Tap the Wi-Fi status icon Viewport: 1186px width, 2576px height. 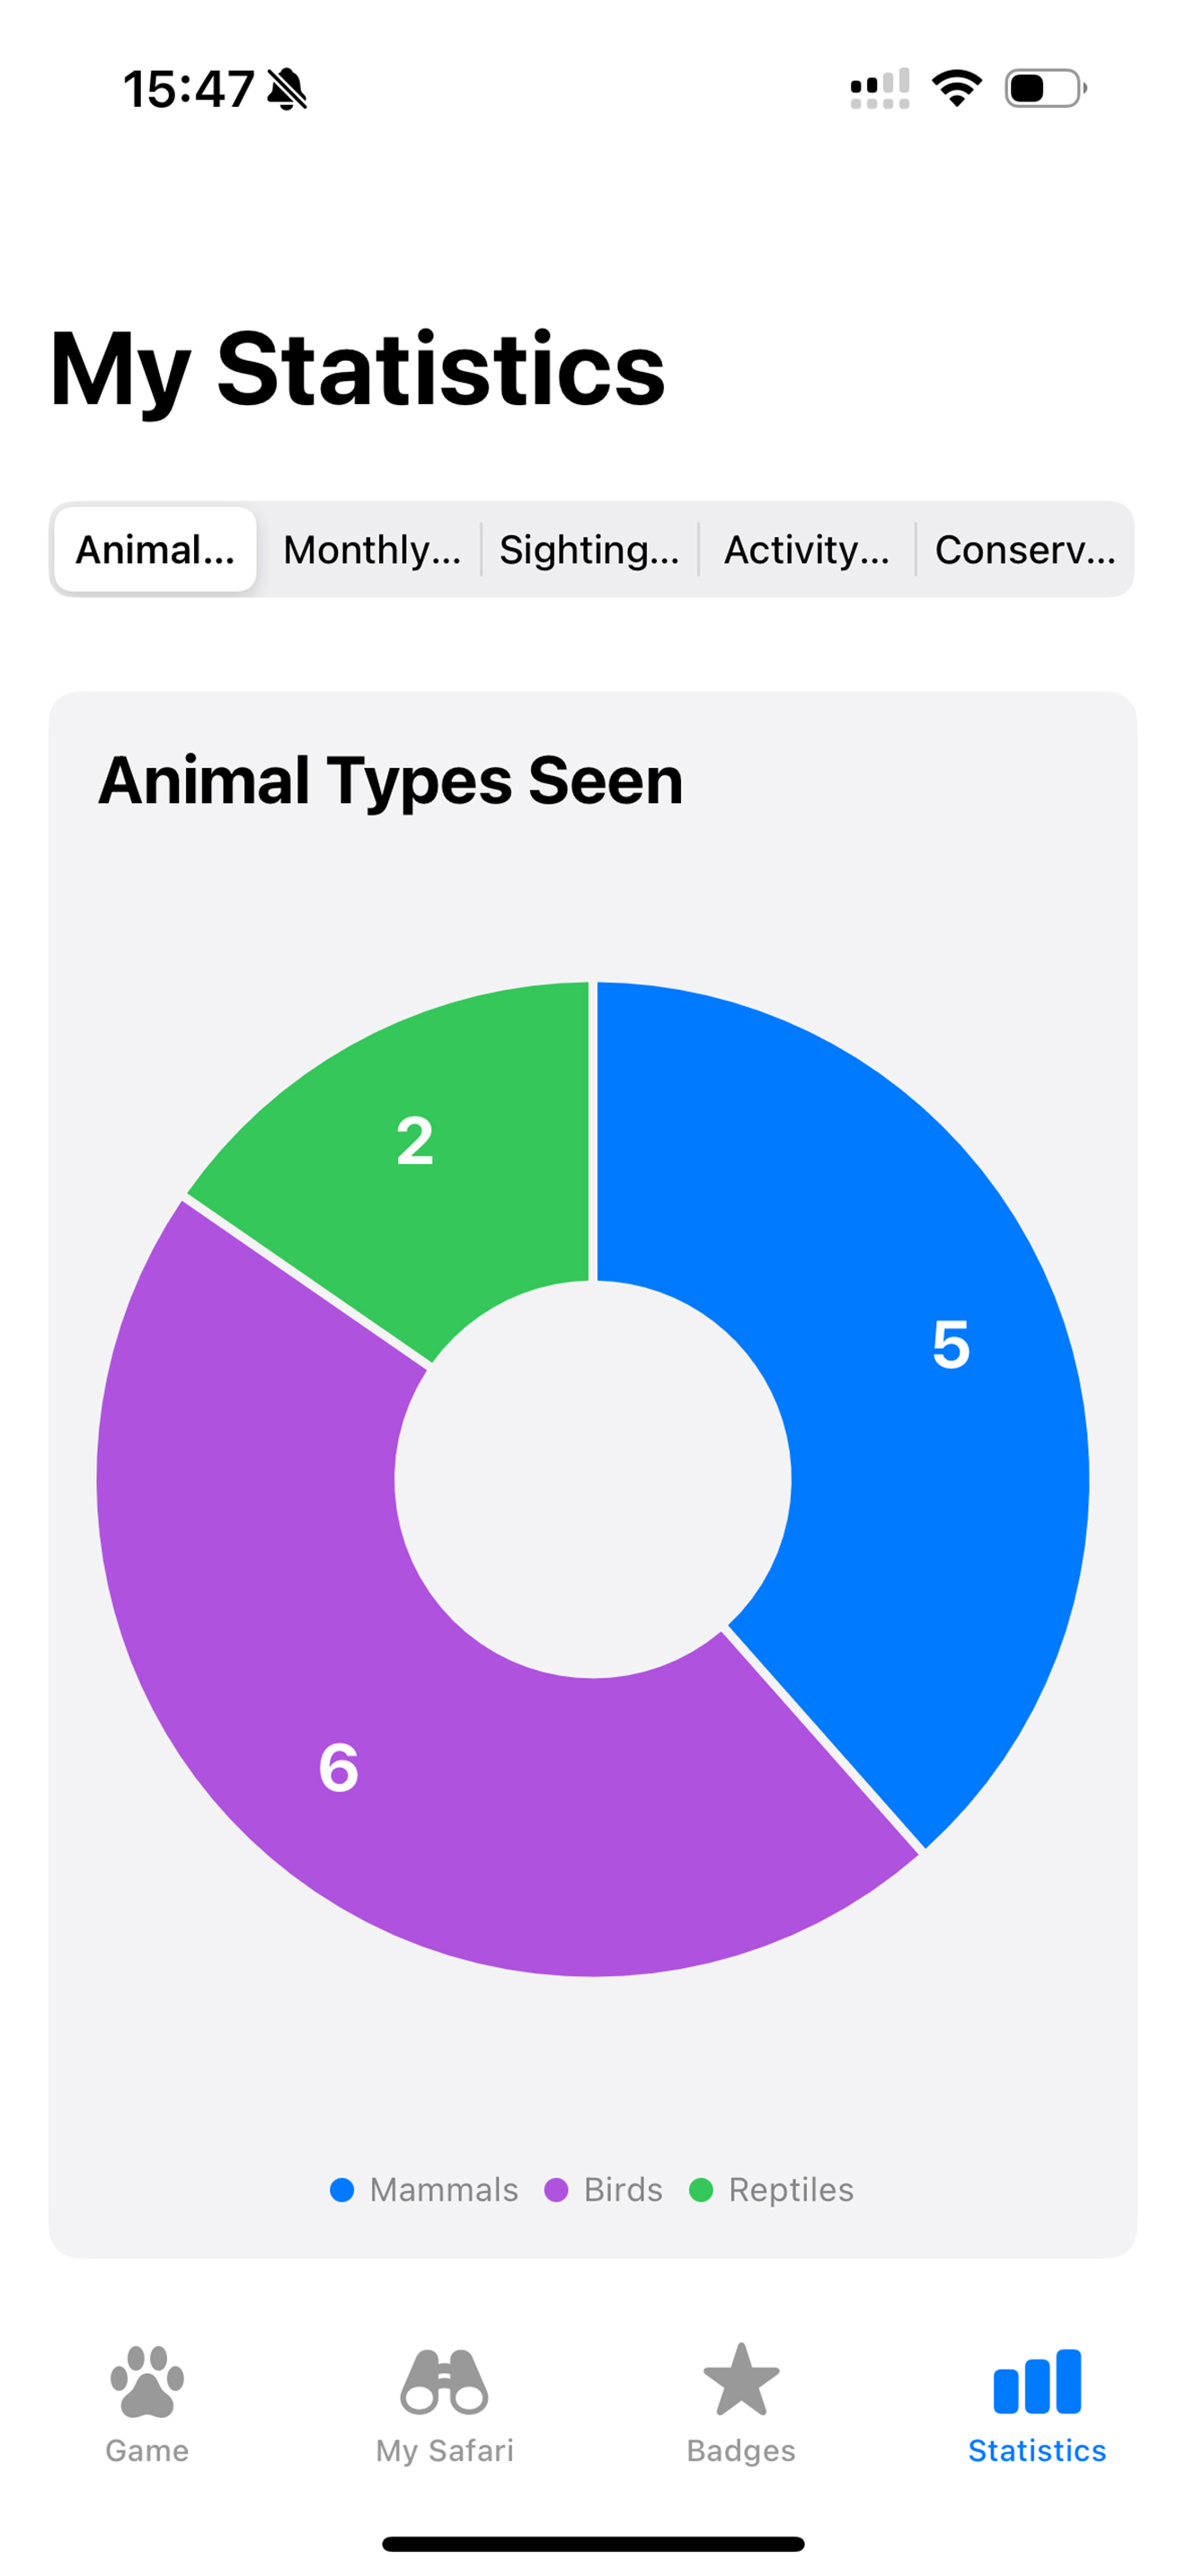(x=956, y=88)
